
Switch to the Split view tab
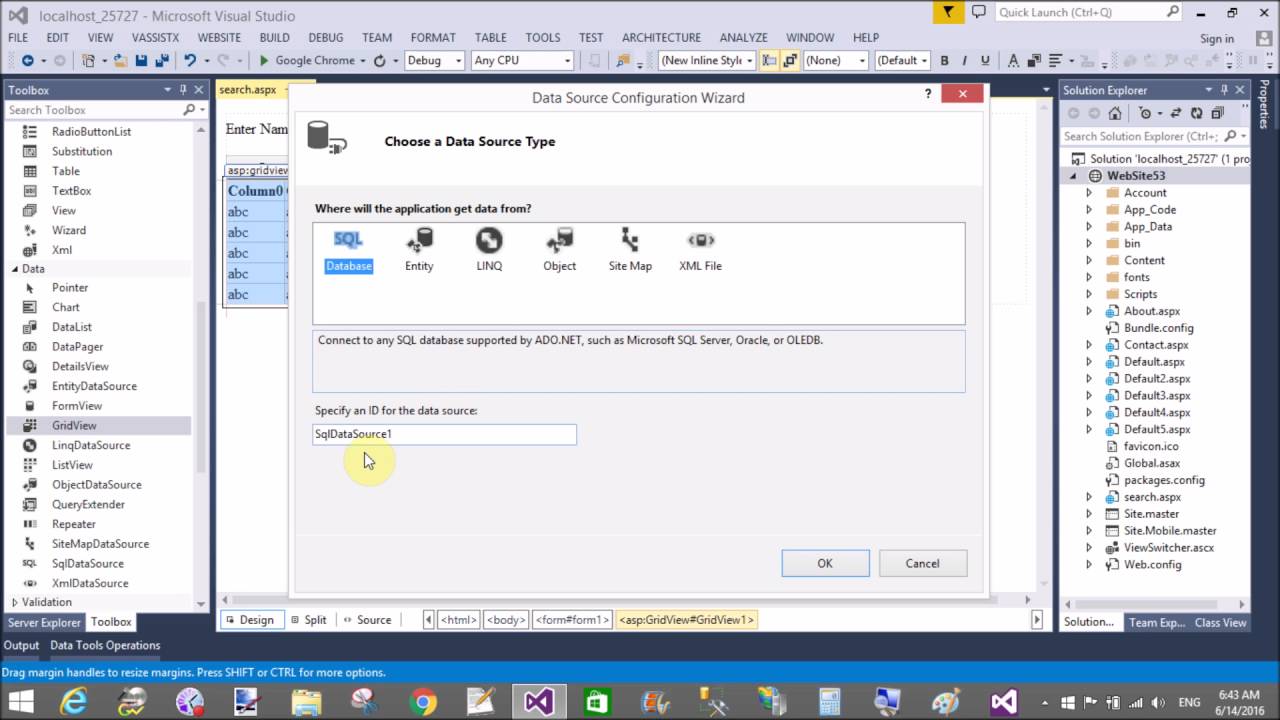pyautogui.click(x=308, y=620)
